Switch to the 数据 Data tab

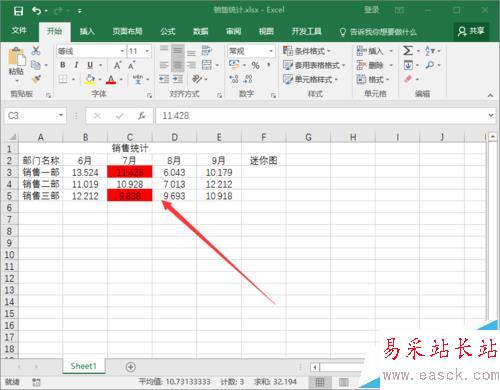(201, 31)
